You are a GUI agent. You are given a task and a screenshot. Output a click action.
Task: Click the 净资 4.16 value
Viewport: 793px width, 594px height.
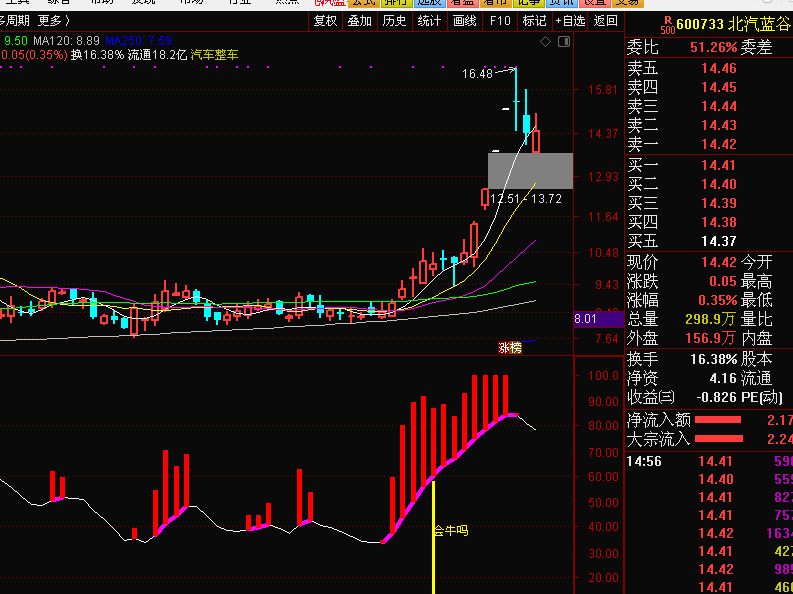pos(723,378)
